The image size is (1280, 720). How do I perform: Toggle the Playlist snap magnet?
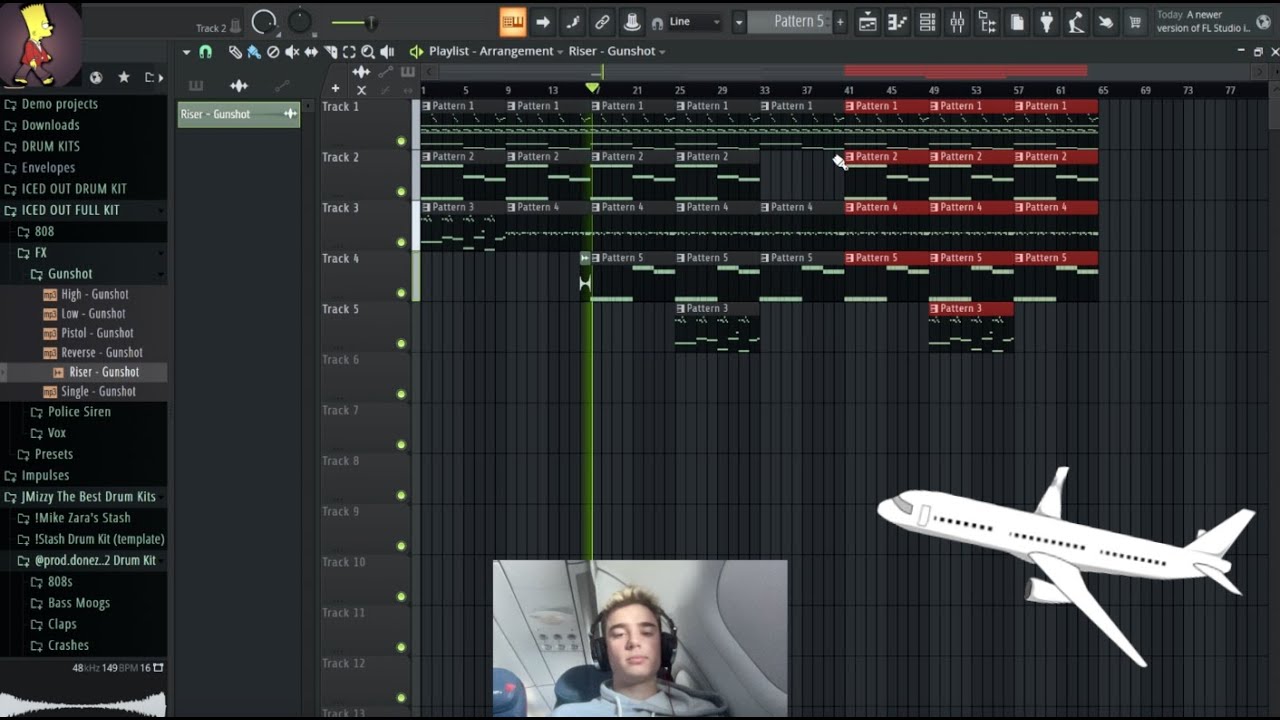[205, 52]
